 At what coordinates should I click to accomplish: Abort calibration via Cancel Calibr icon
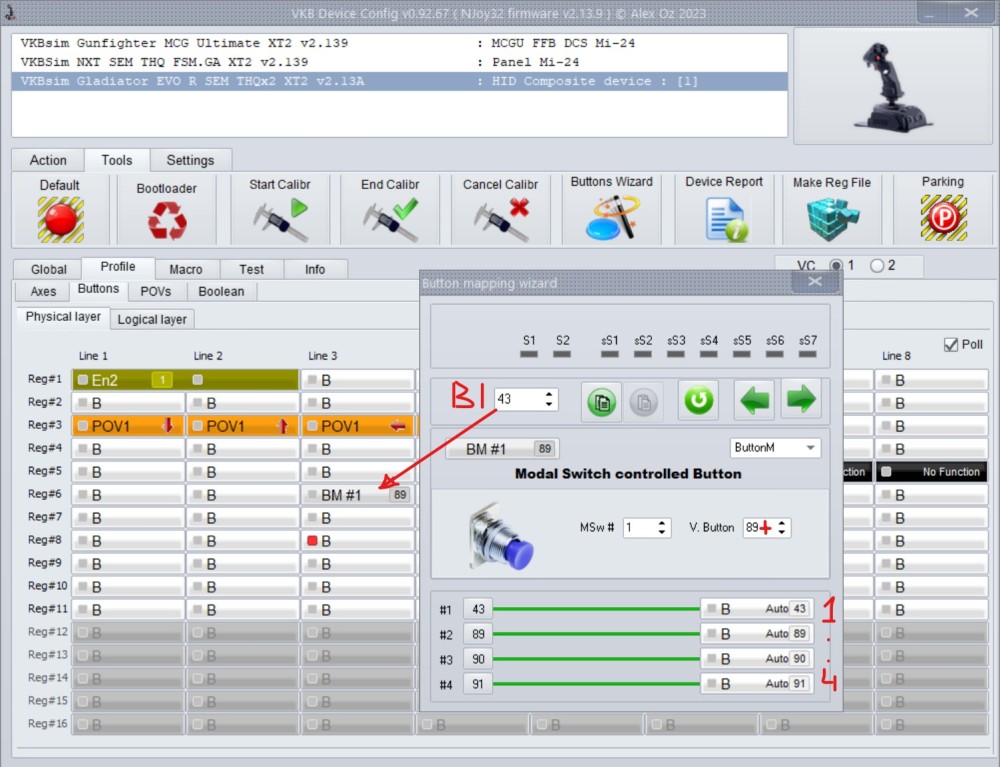(501, 220)
